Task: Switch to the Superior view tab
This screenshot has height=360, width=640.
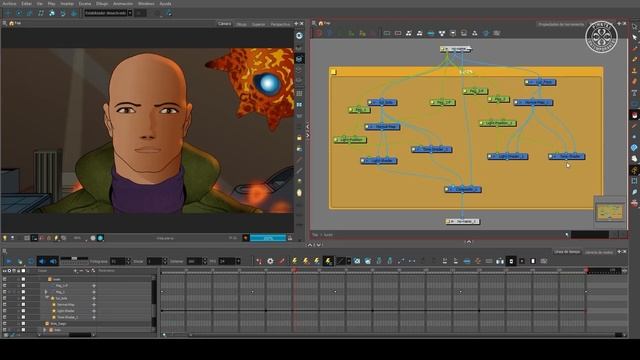Action: (258, 24)
